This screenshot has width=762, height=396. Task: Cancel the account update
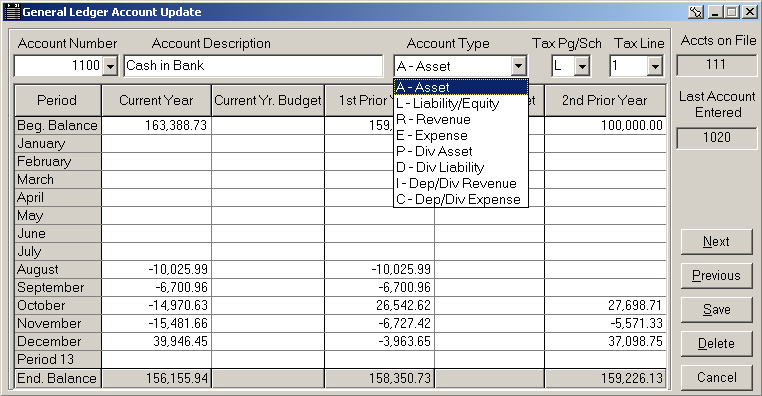click(716, 378)
